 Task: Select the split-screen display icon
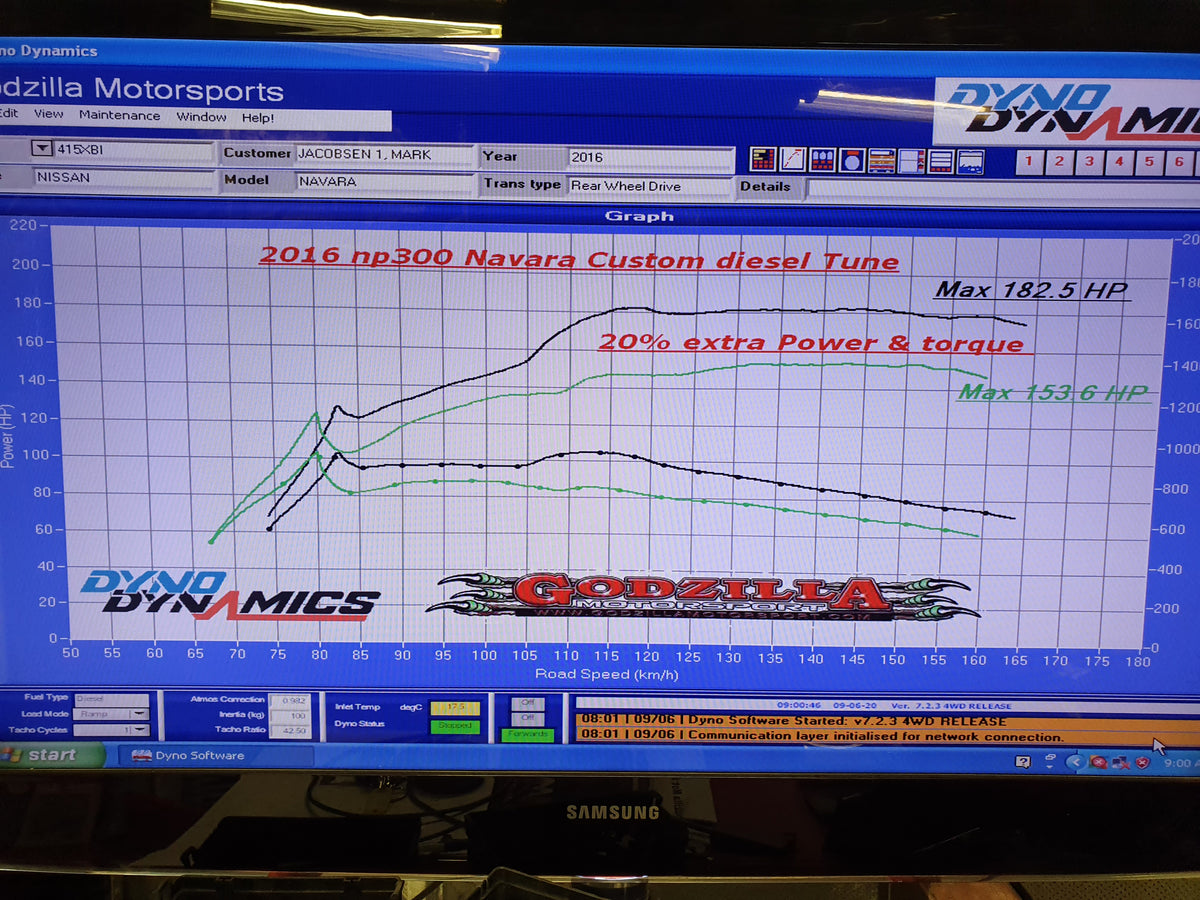(x=911, y=159)
